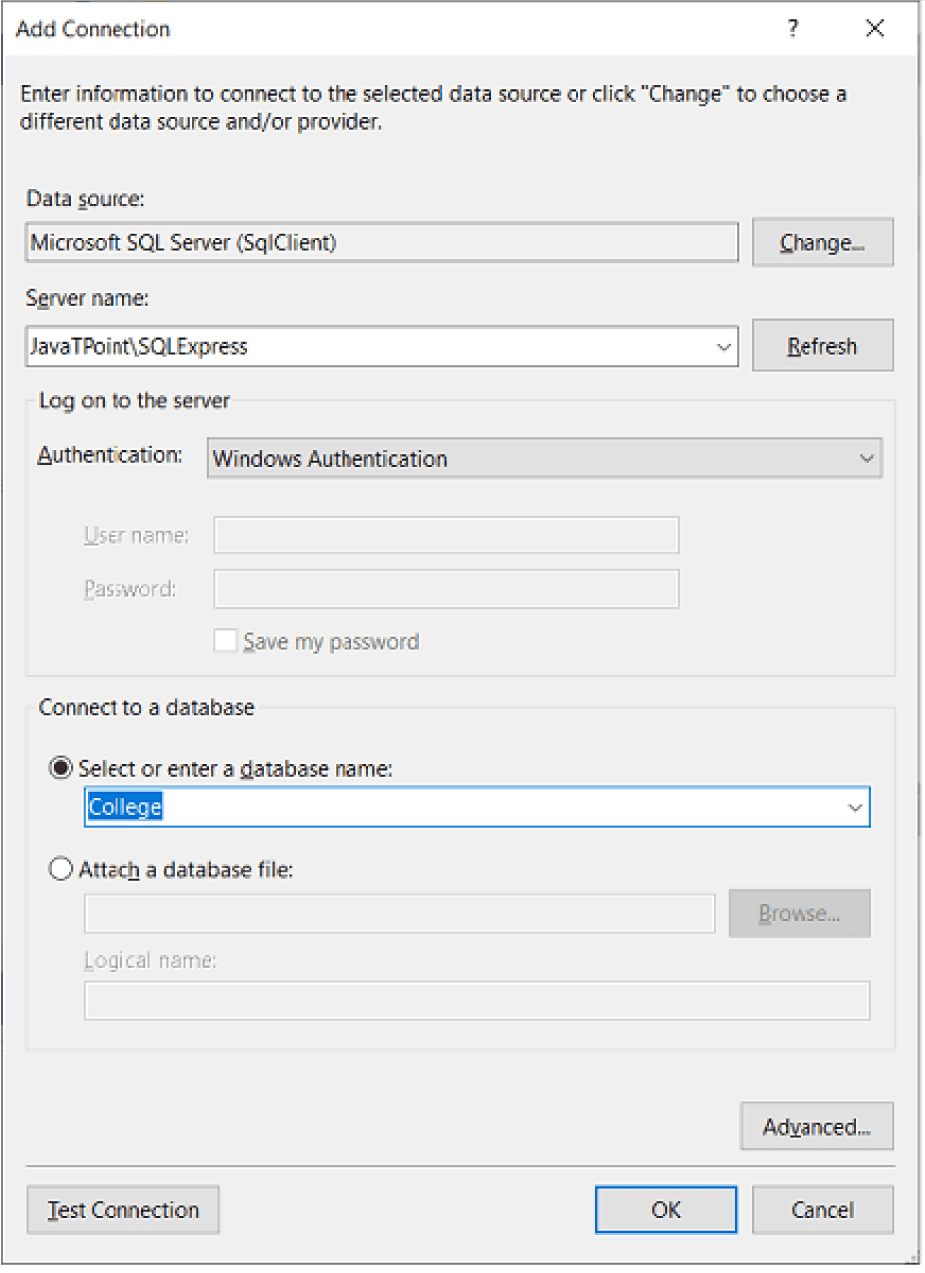
Task: Click inside the Server name text box
Action: coord(360,347)
